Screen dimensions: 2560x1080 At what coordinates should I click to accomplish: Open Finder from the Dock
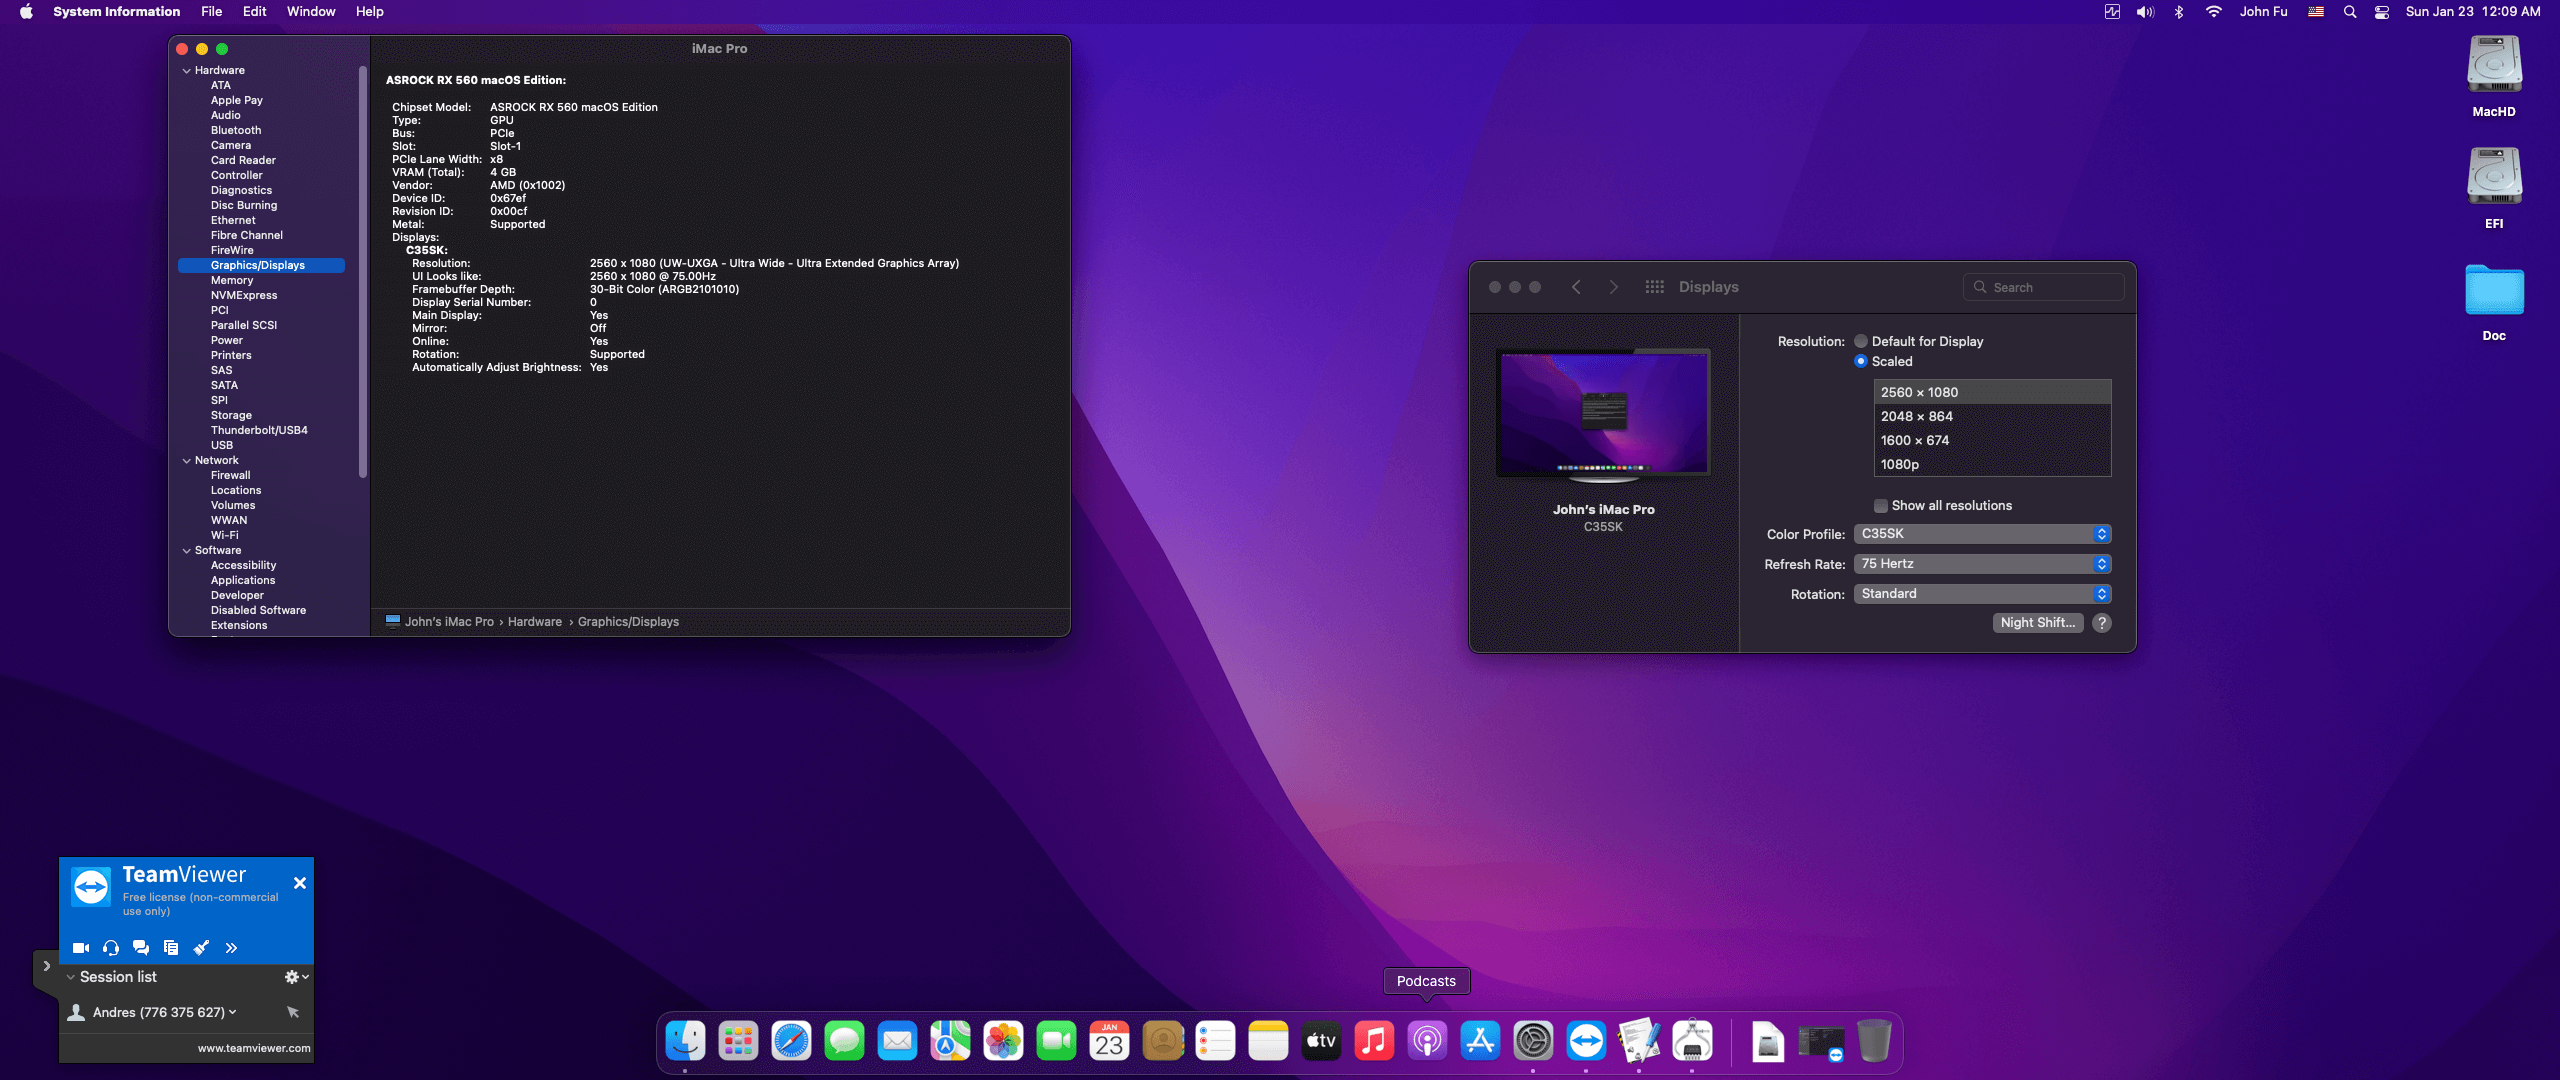click(x=685, y=1041)
